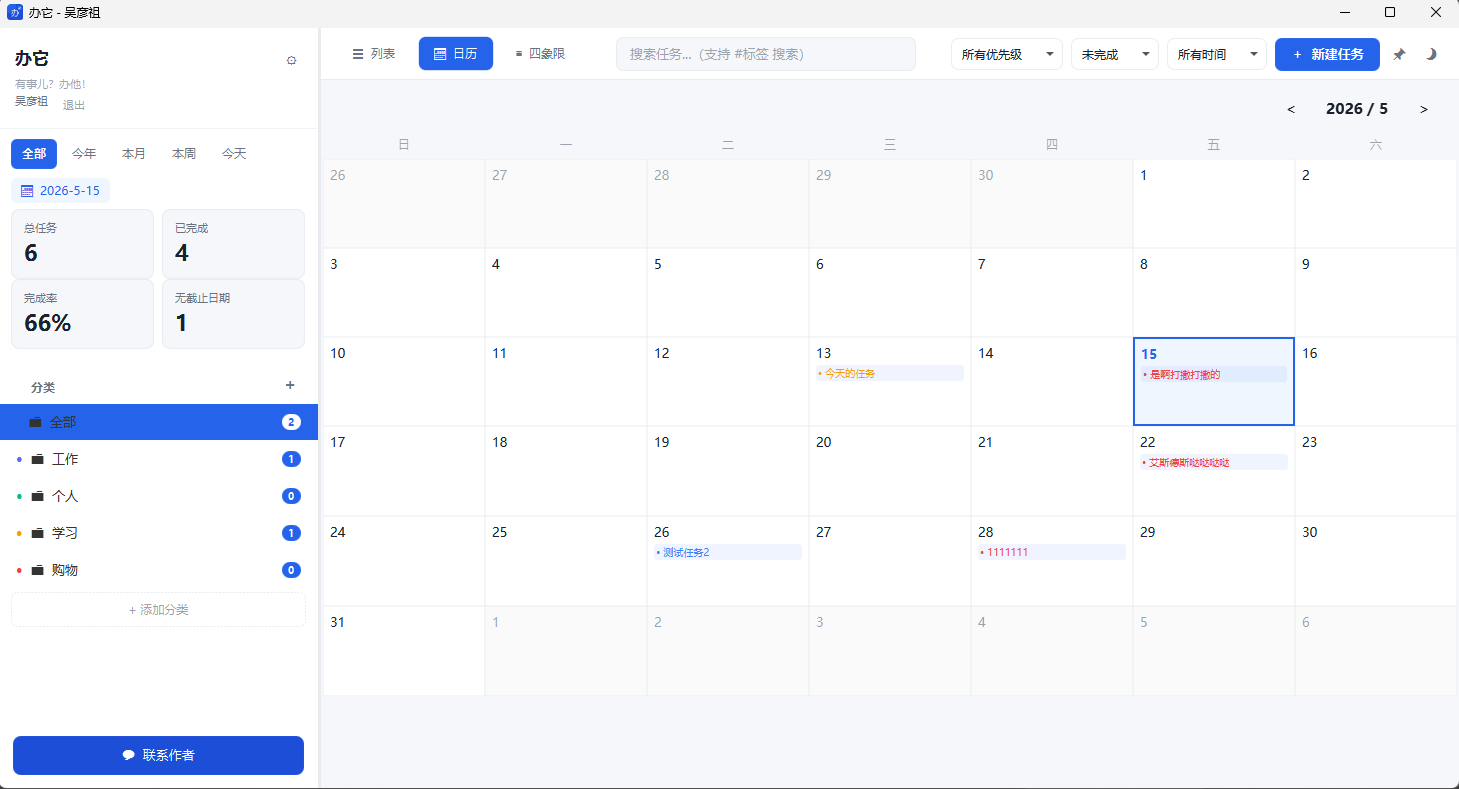1459x789 pixels.
Task: Click the 添加分类 button
Action: [158, 610]
